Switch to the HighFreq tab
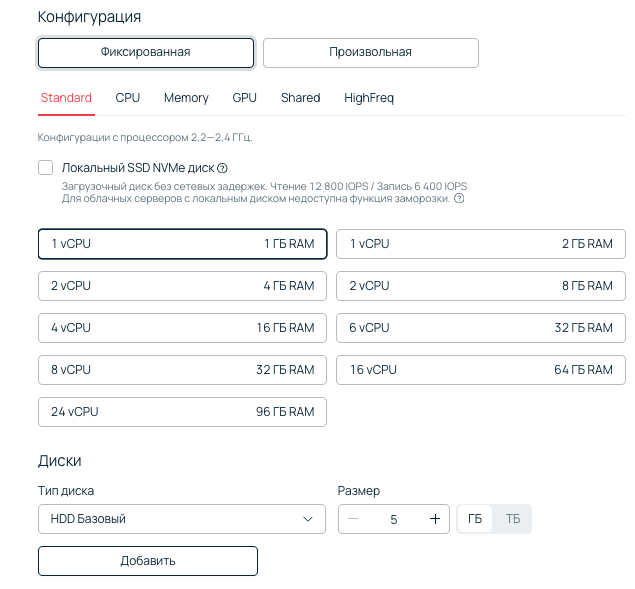This screenshot has height=589, width=635. coord(369,98)
